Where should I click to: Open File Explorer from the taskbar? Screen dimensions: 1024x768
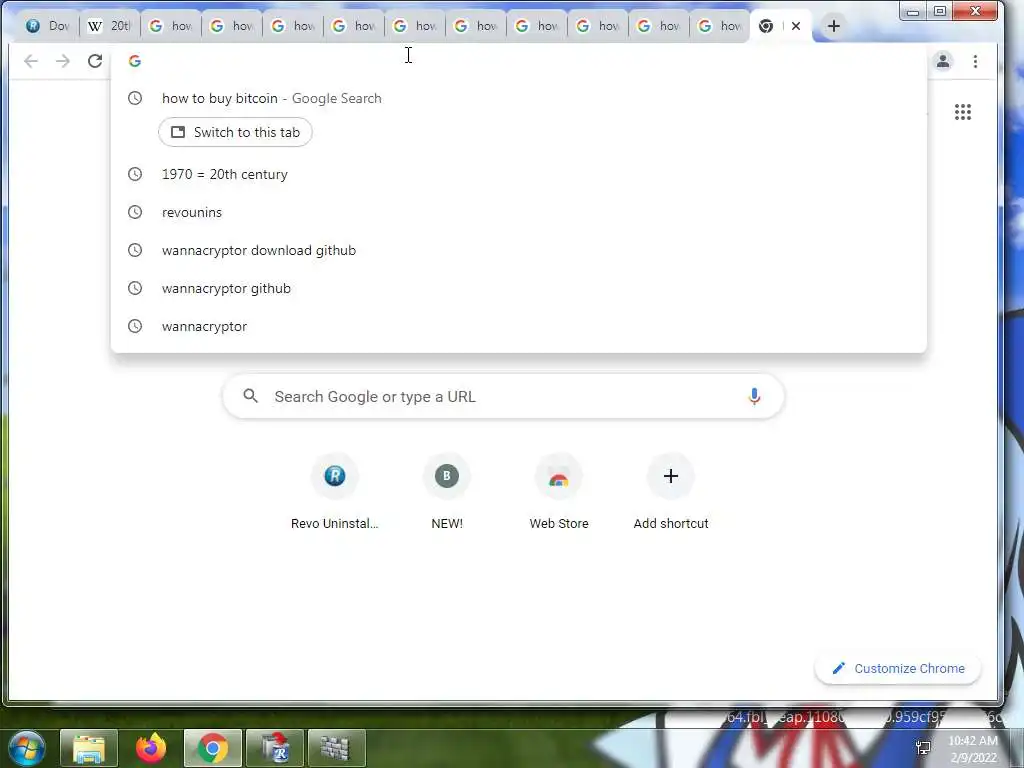89,748
